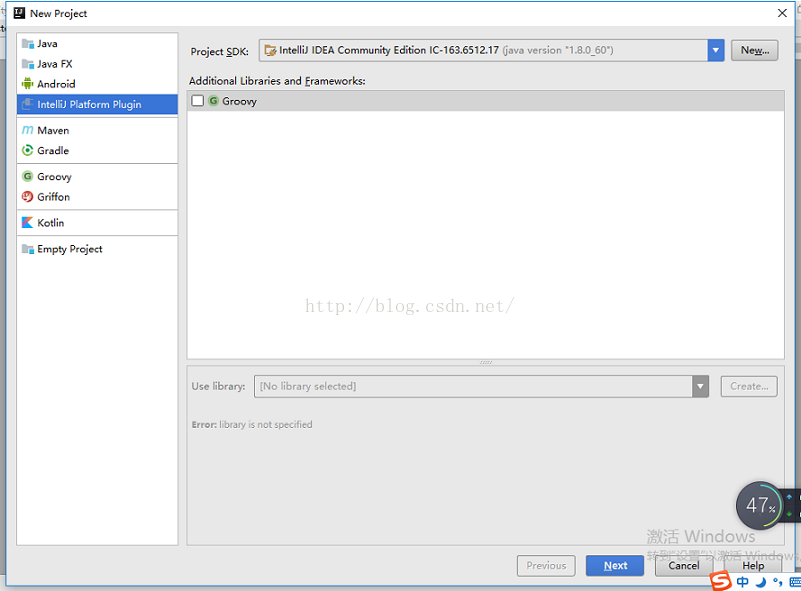Choose Groovy in project type list
Image resolution: width=801 pixels, height=591 pixels.
pyautogui.click(x=97, y=176)
